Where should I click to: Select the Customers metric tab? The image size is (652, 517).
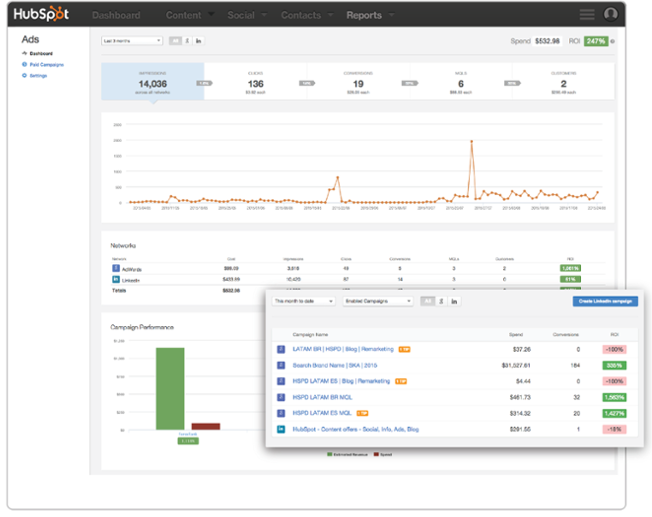pos(563,81)
